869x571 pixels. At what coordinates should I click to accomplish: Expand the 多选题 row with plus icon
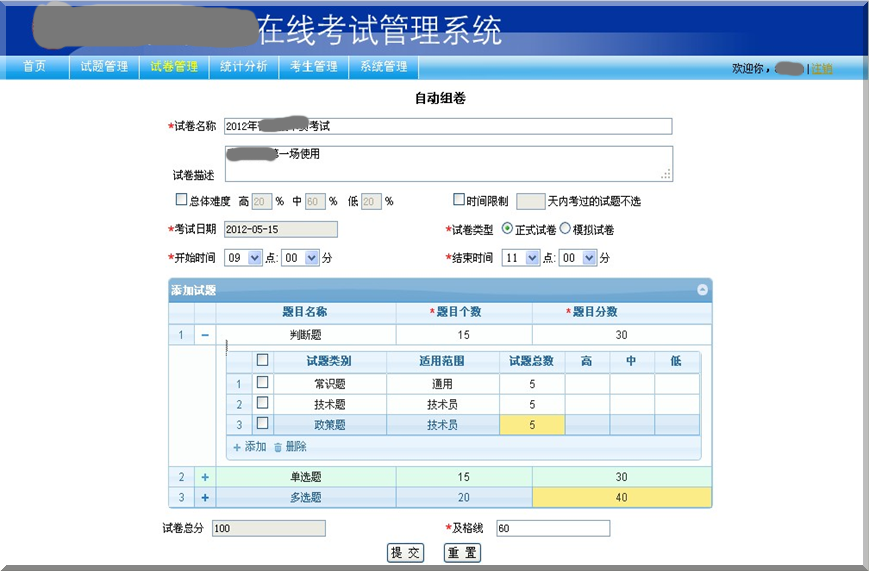205,497
